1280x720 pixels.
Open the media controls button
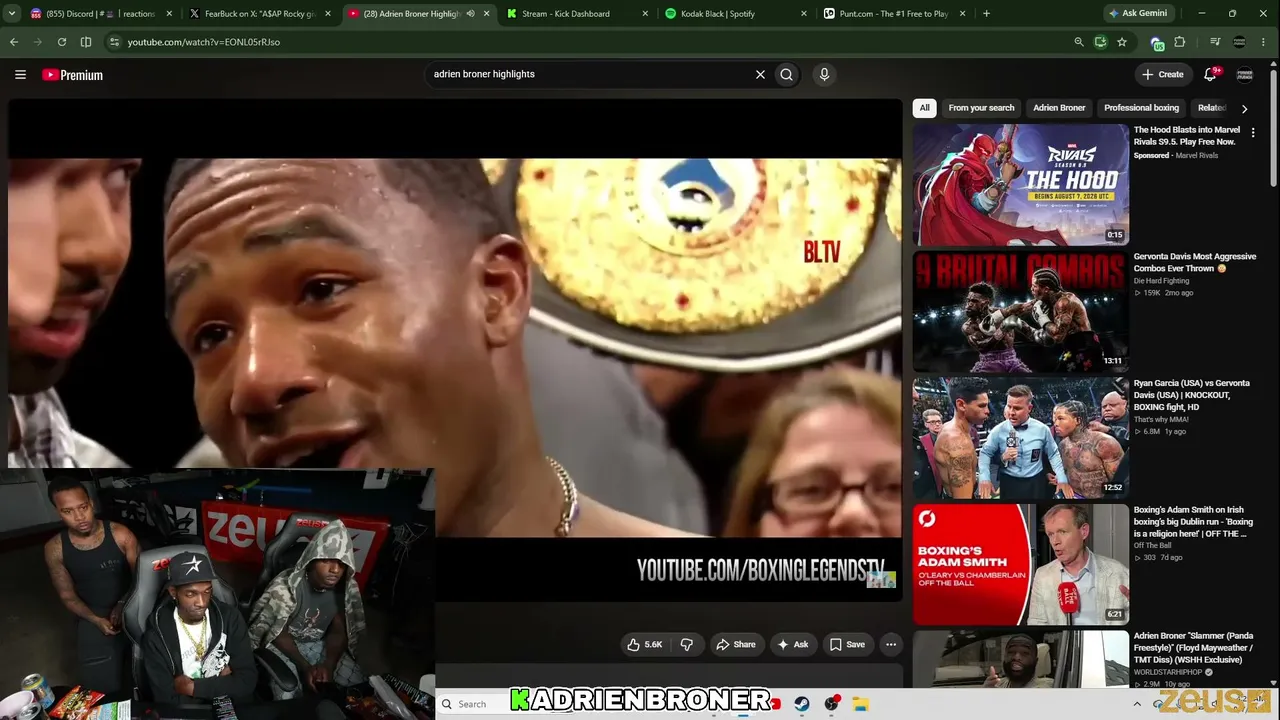click(1215, 42)
